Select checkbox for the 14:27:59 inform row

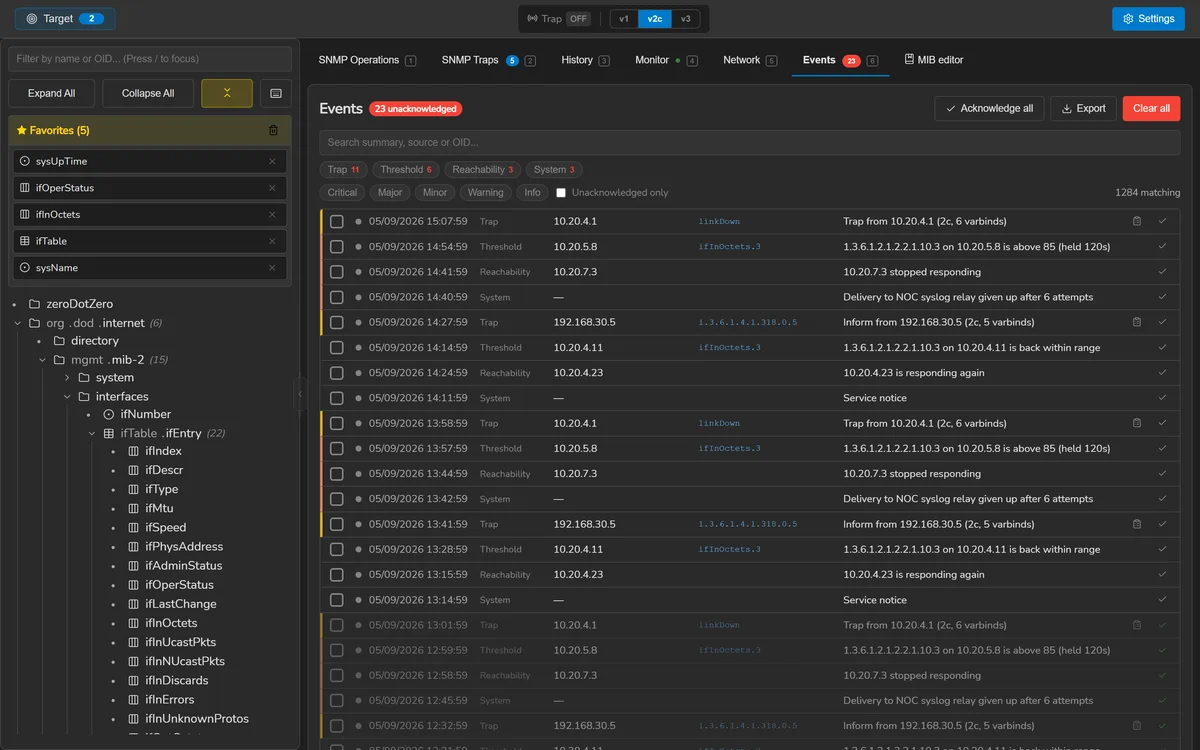click(x=337, y=322)
